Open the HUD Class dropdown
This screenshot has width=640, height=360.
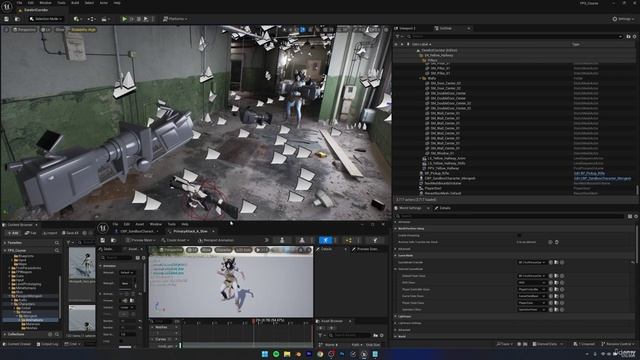pos(532,282)
